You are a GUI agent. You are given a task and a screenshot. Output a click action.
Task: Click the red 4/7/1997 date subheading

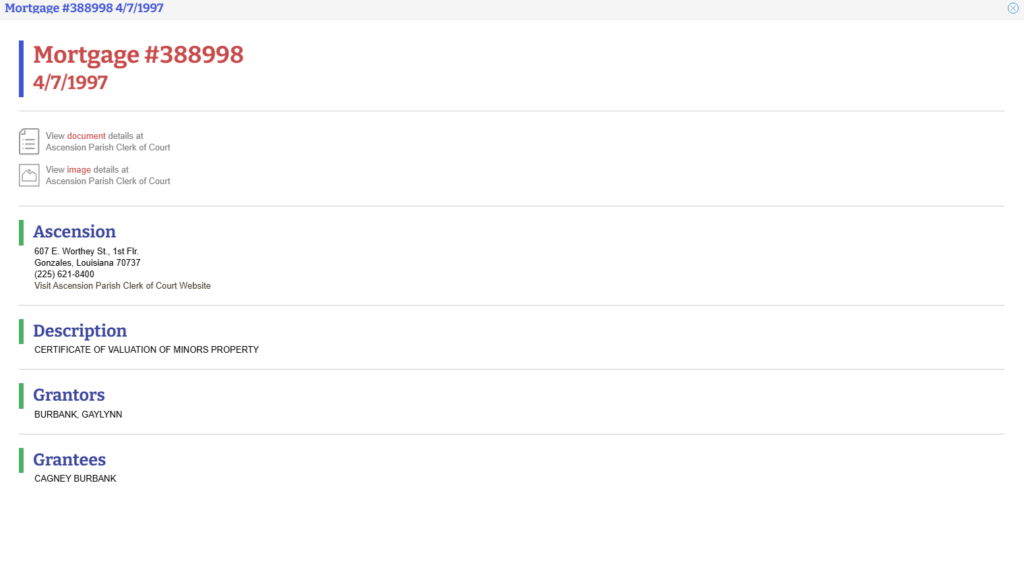click(70, 83)
